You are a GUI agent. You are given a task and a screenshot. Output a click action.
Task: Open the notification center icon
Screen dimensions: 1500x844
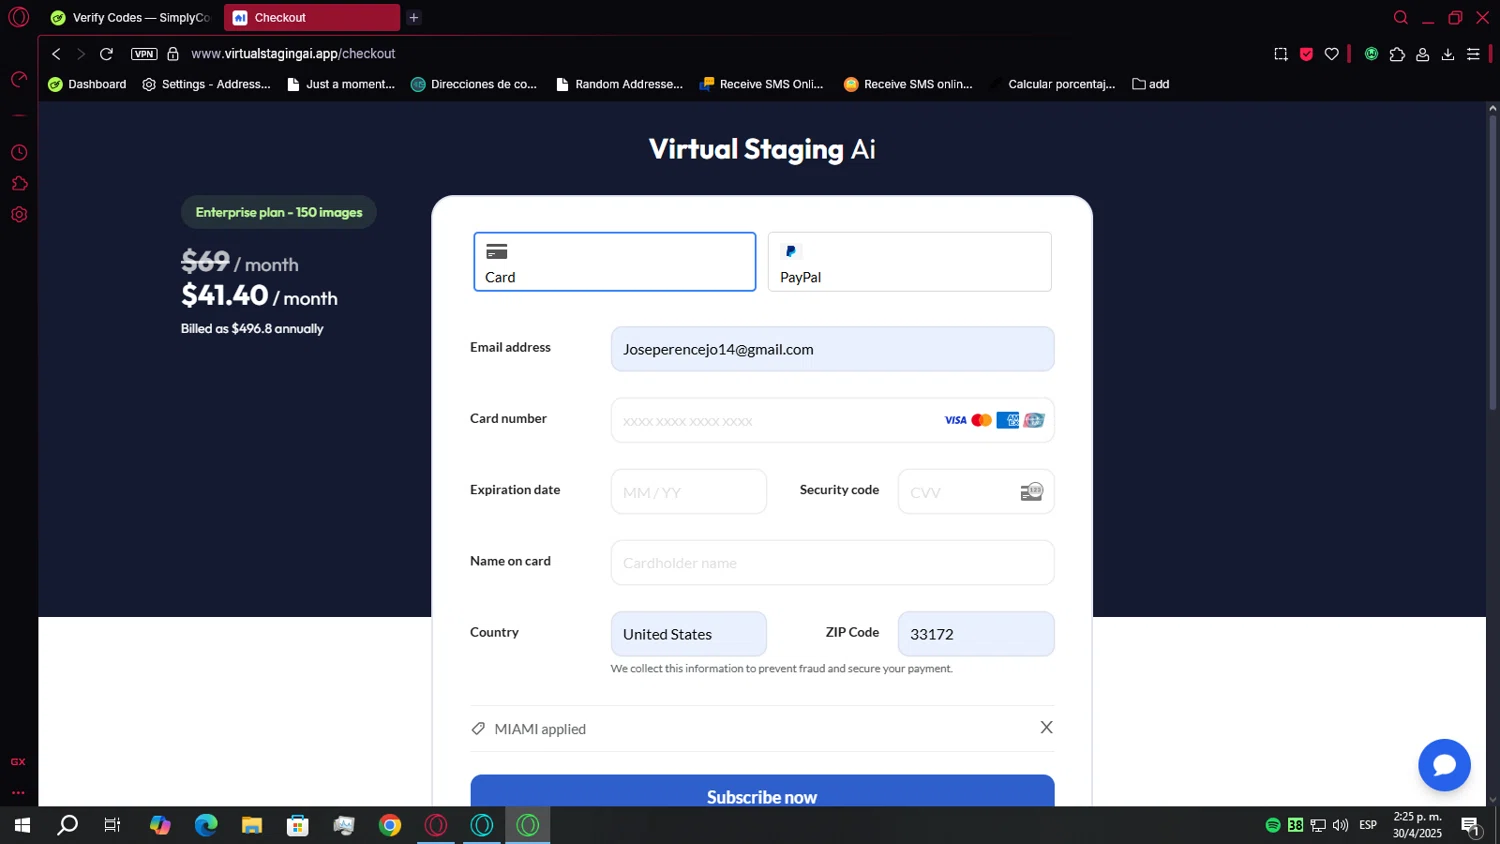pos(1471,826)
